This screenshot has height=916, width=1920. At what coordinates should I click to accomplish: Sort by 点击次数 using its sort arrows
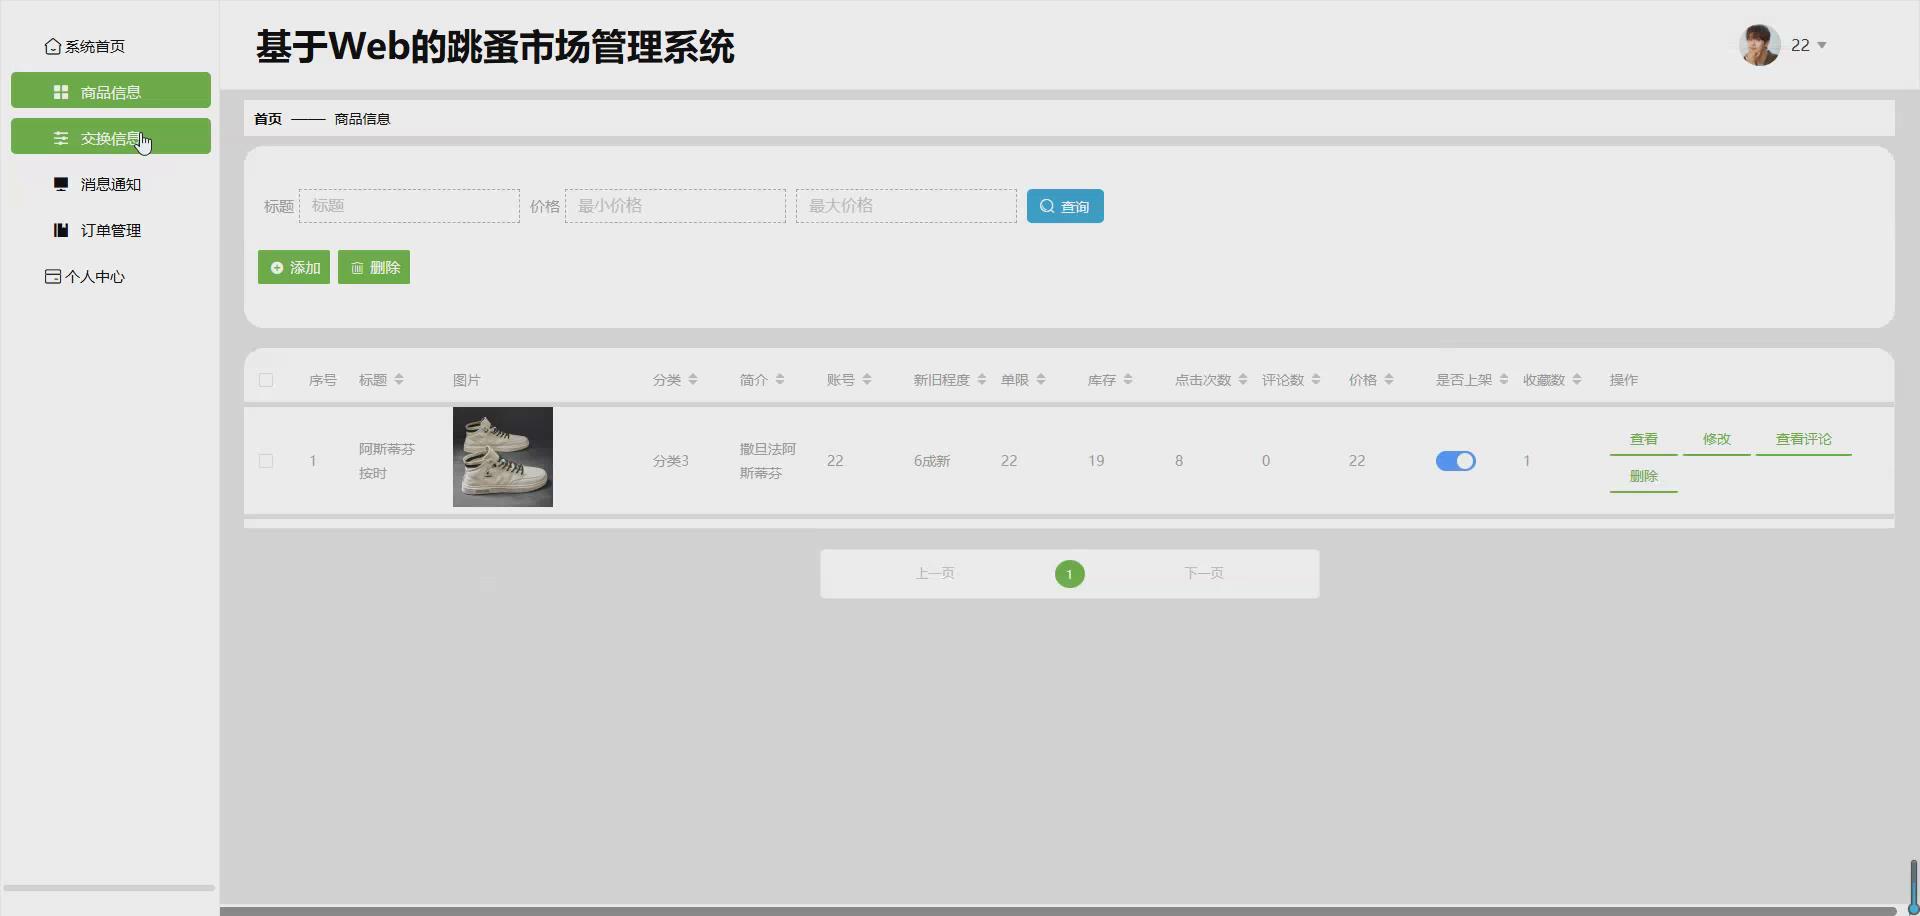pos(1242,379)
